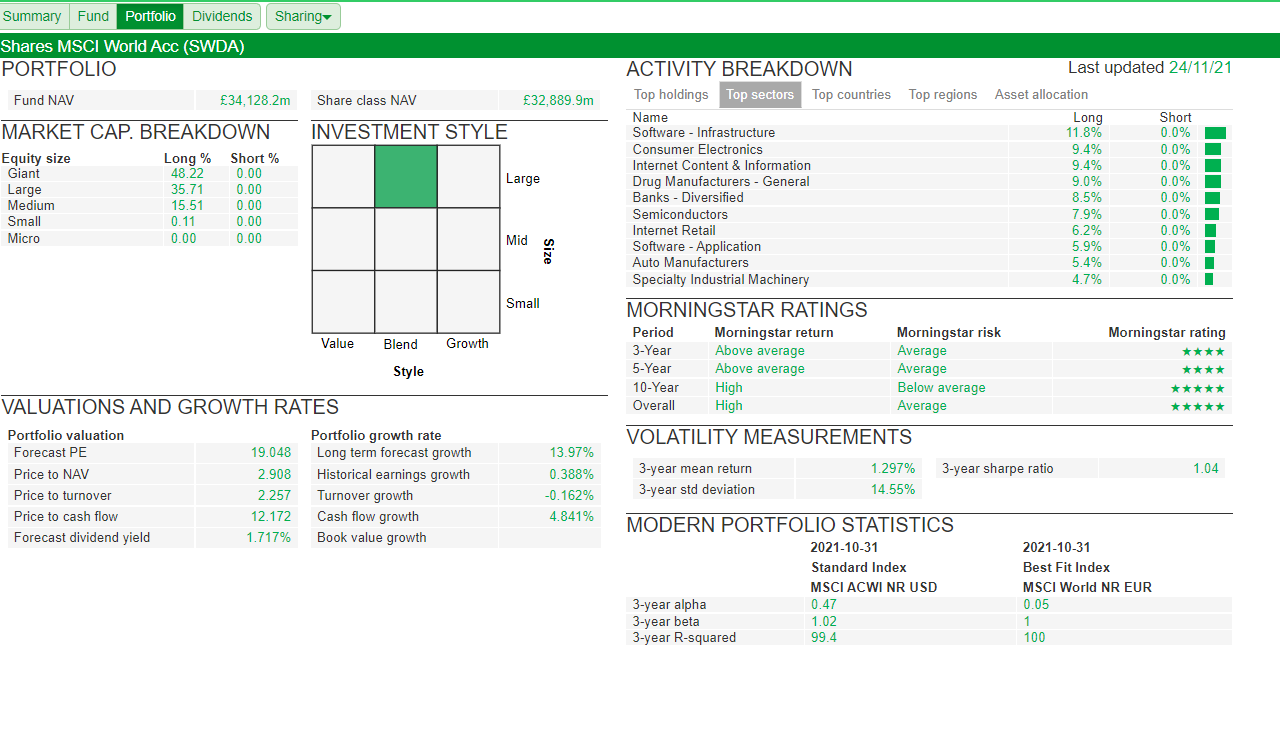View the Top countries tab

tap(851, 95)
